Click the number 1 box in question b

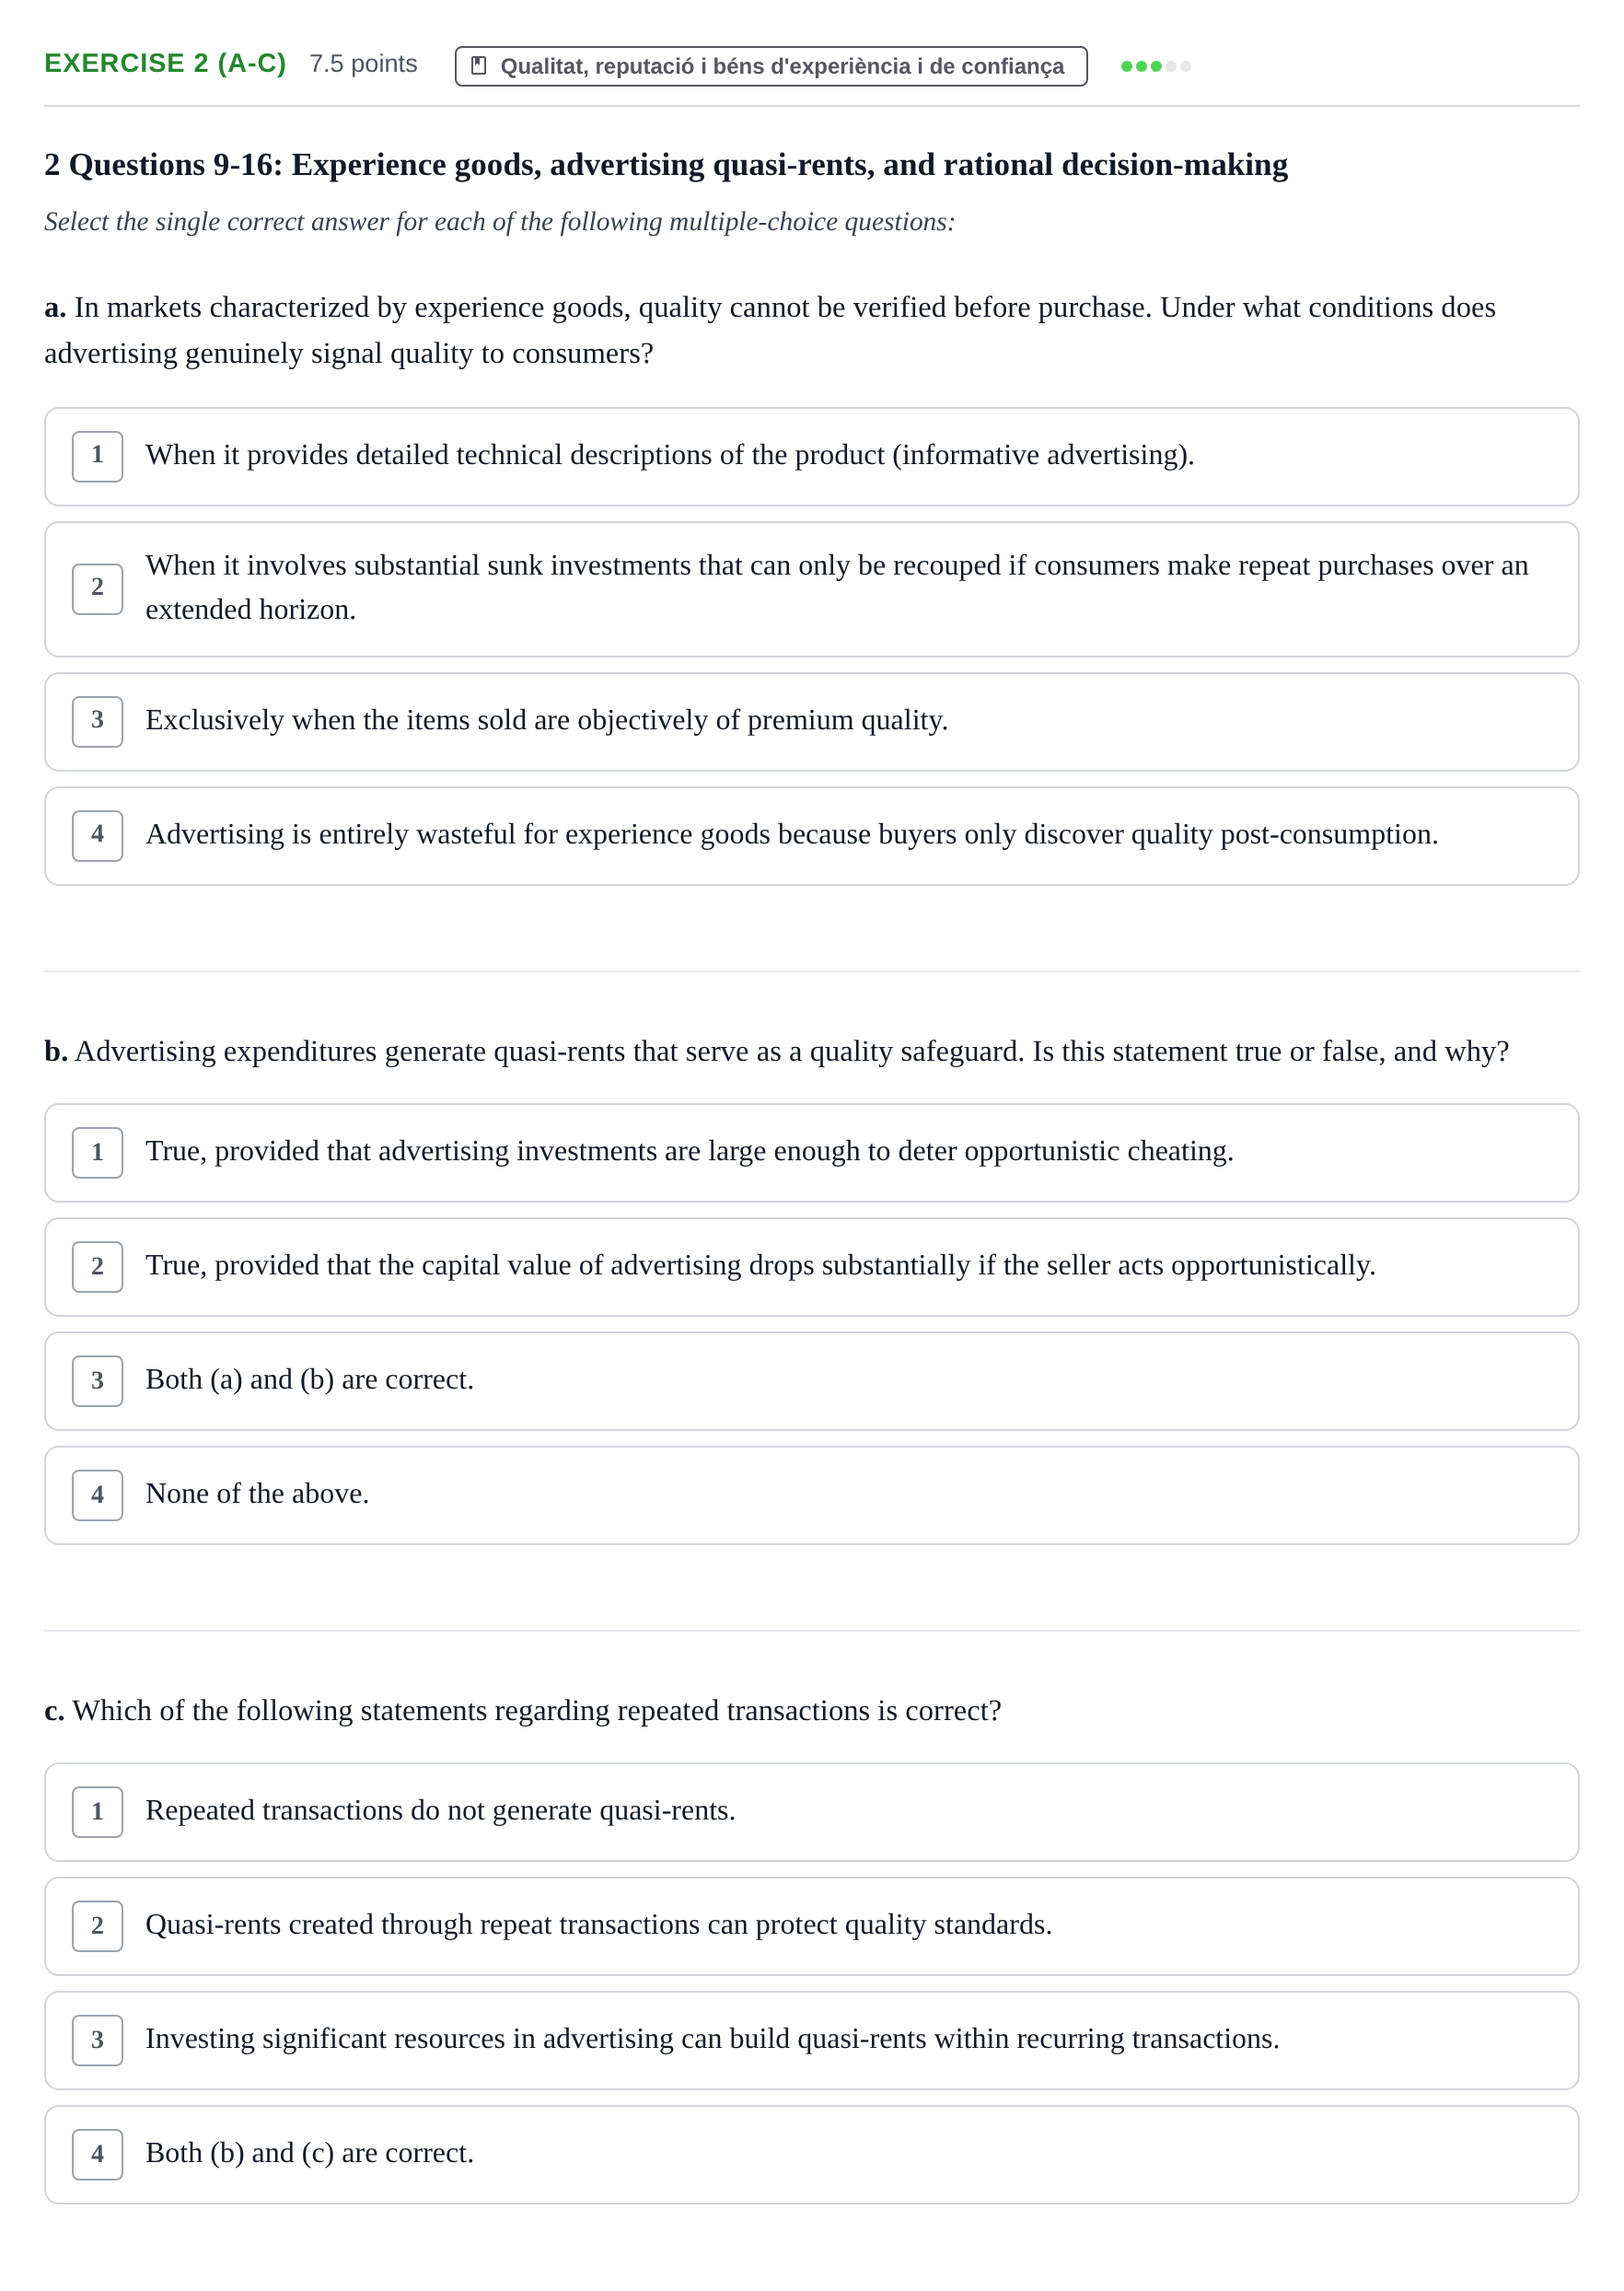pos(97,1152)
